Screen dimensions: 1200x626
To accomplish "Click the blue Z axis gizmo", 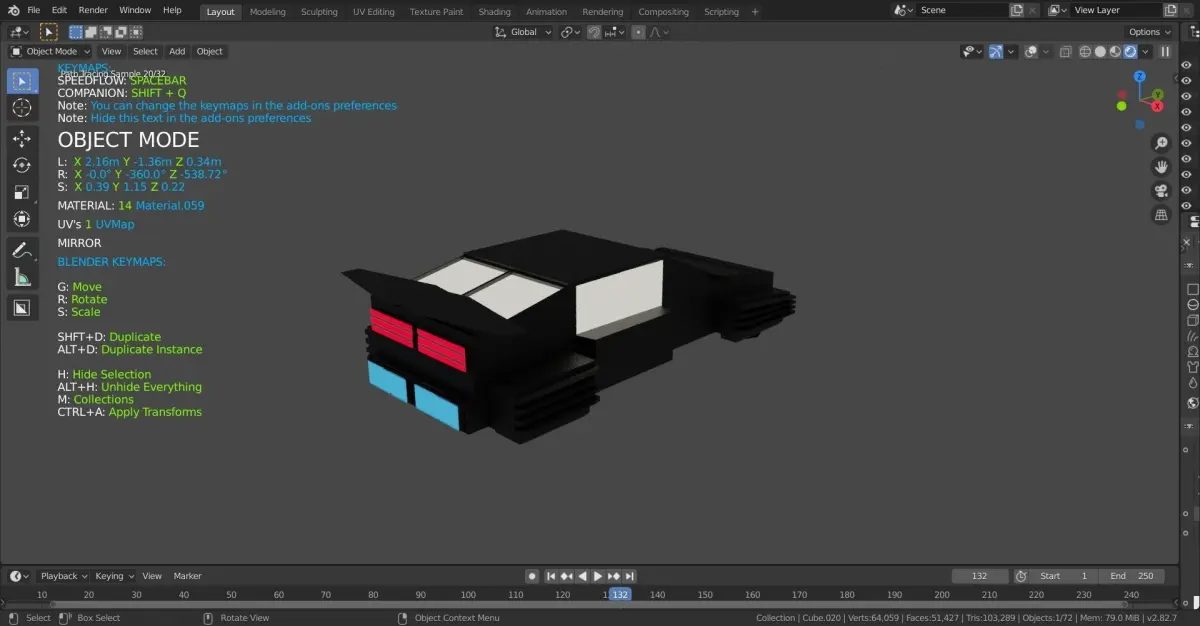I will [x=1139, y=76].
